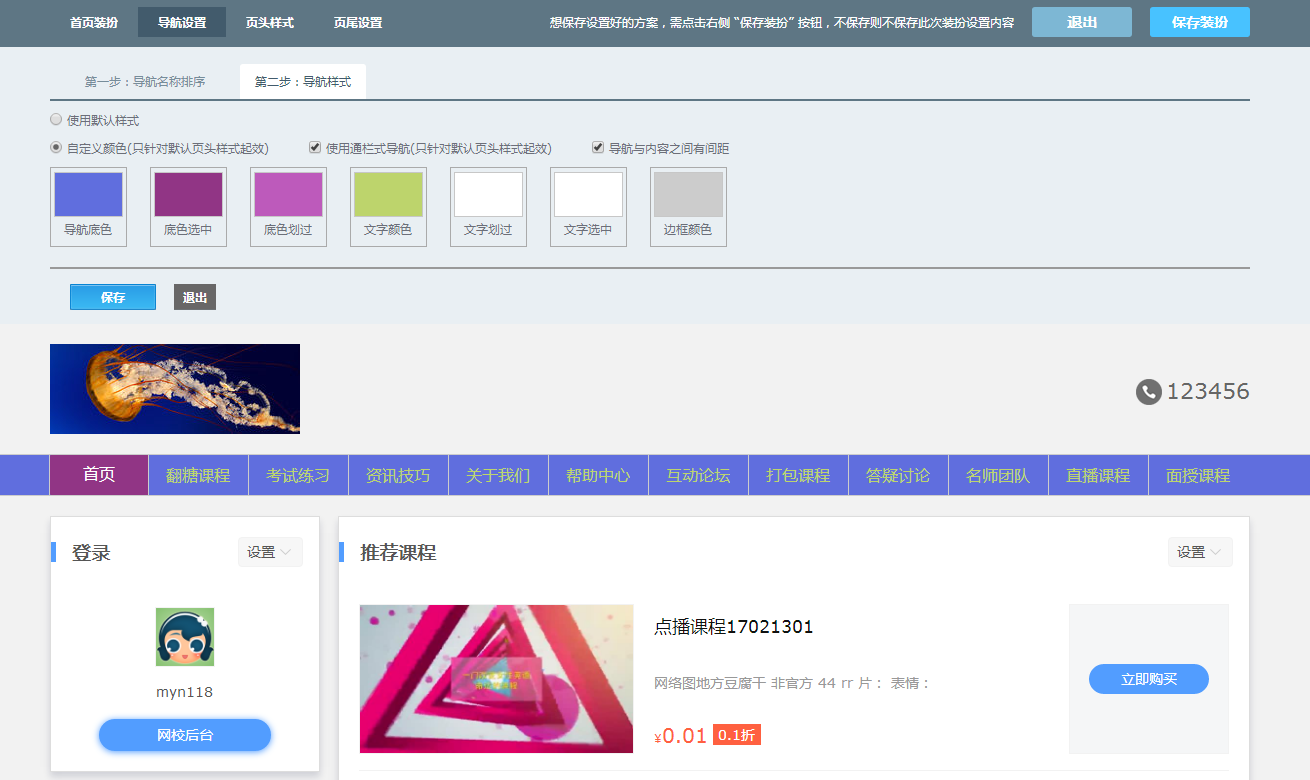Viewport: 1310px width, 780px height.
Task: Click the phone icon beside 123456
Action: point(1148,392)
